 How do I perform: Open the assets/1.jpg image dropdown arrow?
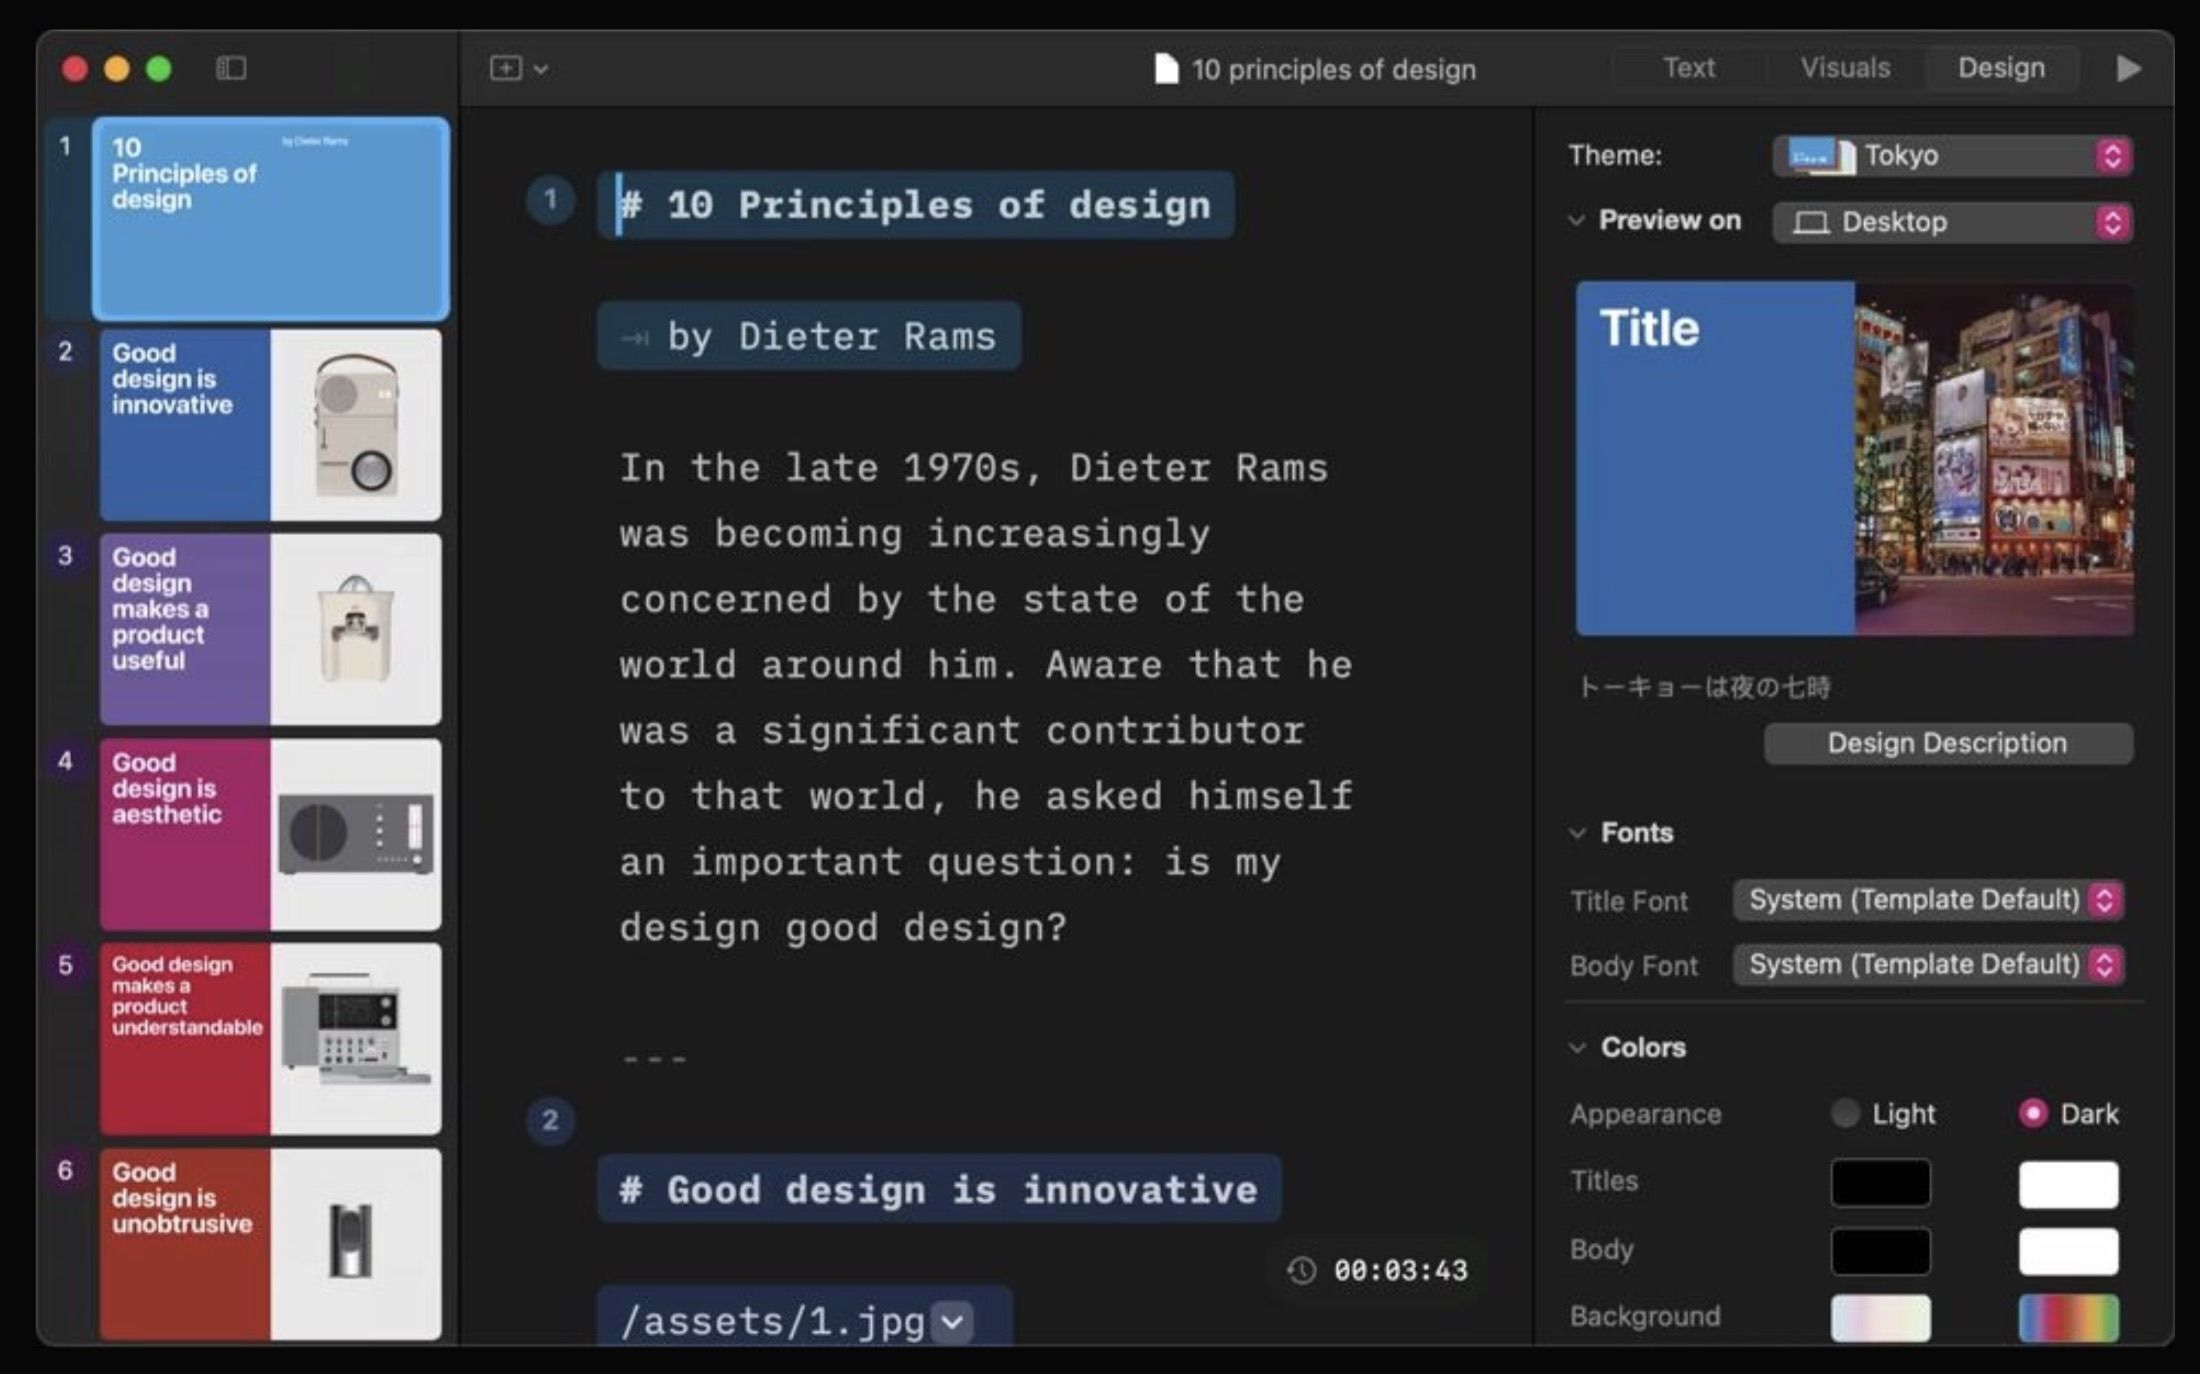[x=952, y=1322]
